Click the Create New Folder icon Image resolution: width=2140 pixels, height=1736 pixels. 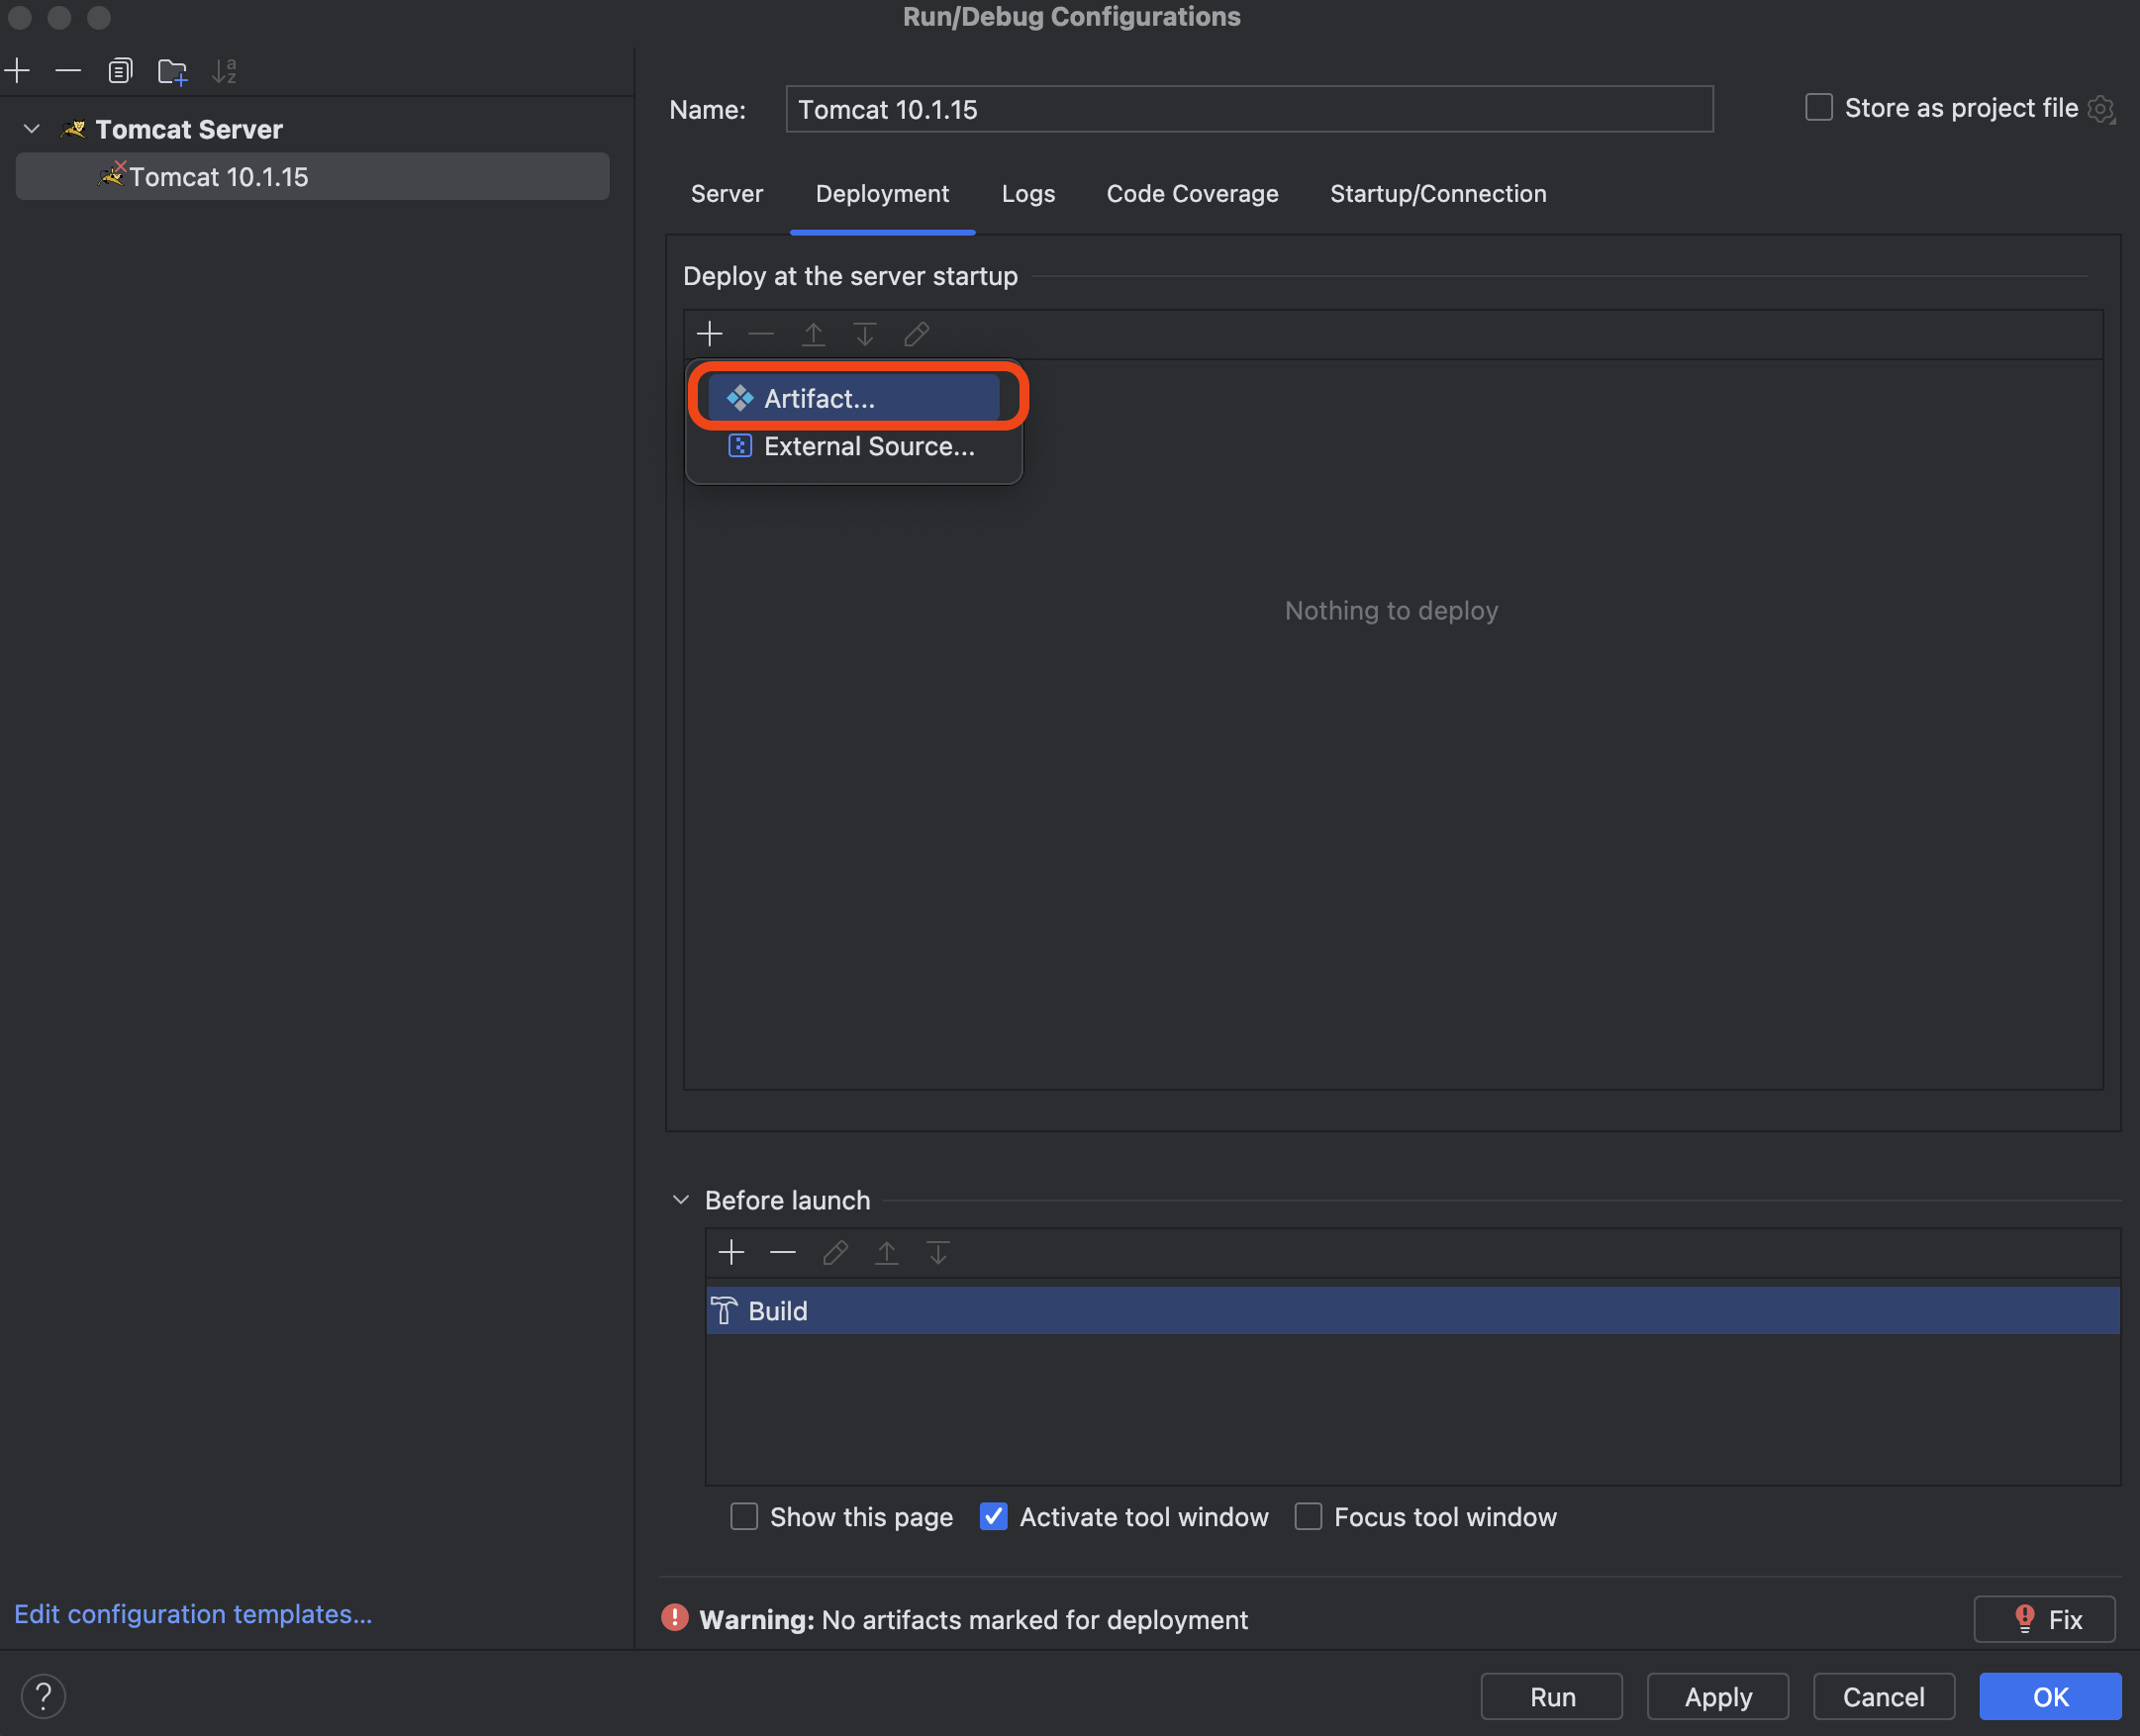(172, 71)
